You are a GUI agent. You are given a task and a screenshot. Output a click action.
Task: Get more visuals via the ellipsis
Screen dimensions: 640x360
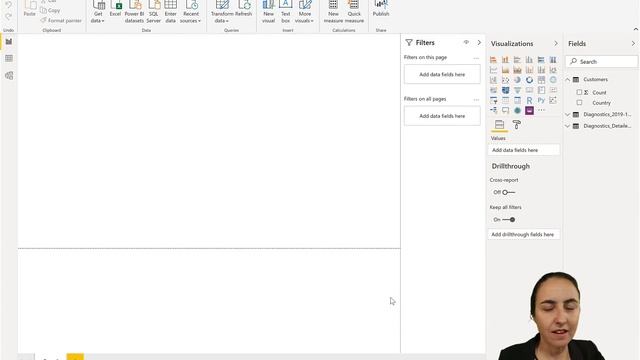tap(542, 110)
